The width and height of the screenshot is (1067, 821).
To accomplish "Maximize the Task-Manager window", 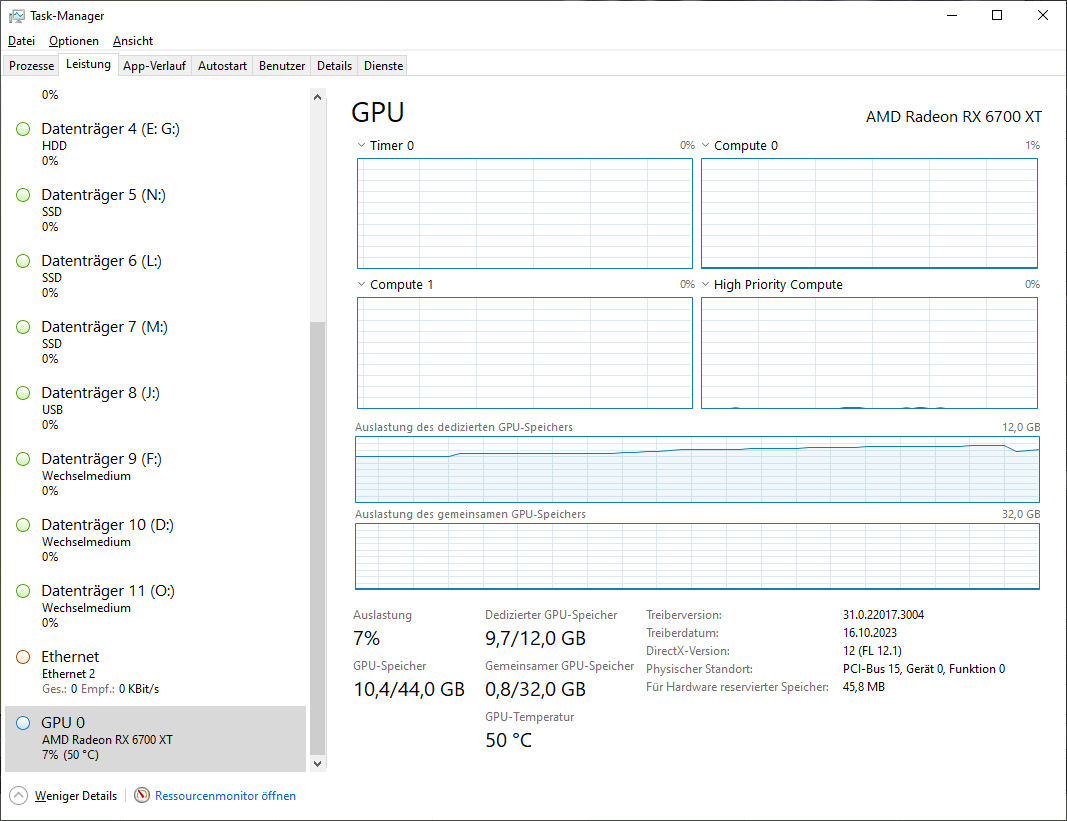I will click(997, 15).
